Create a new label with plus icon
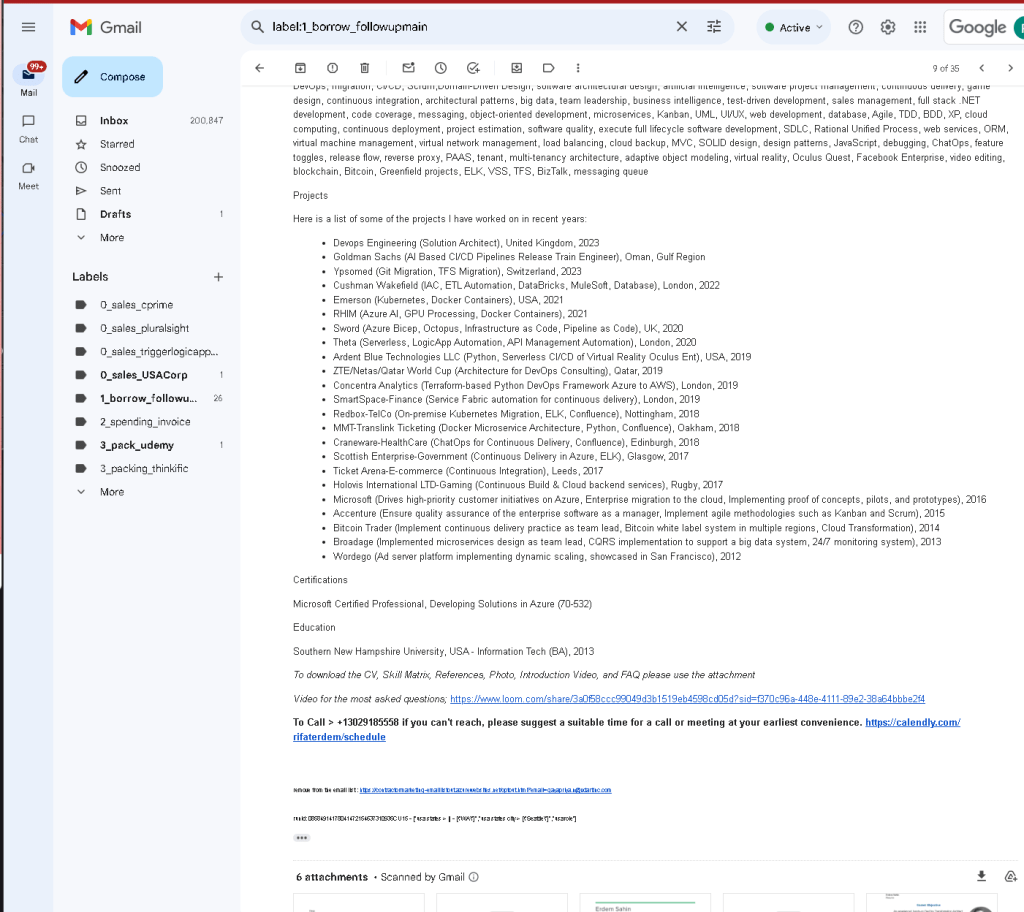This screenshot has height=912, width=1024. pyautogui.click(x=218, y=277)
